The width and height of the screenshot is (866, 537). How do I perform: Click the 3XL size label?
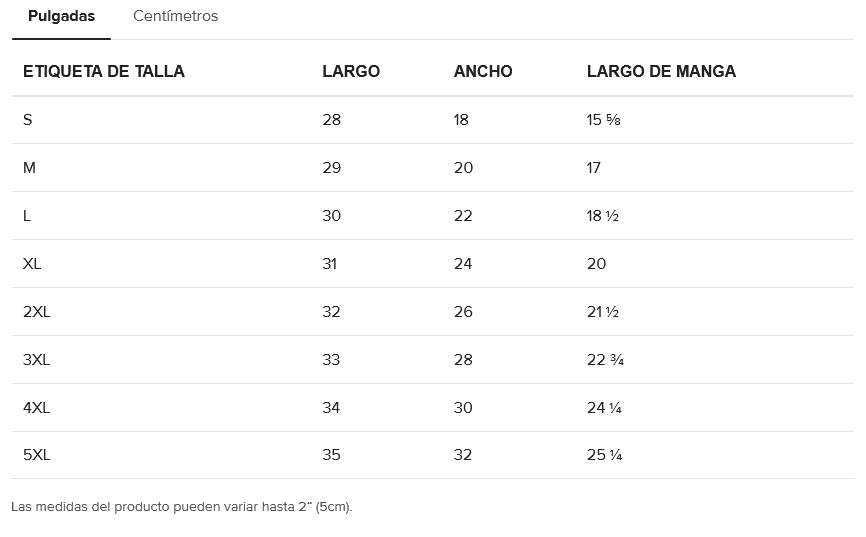point(37,360)
